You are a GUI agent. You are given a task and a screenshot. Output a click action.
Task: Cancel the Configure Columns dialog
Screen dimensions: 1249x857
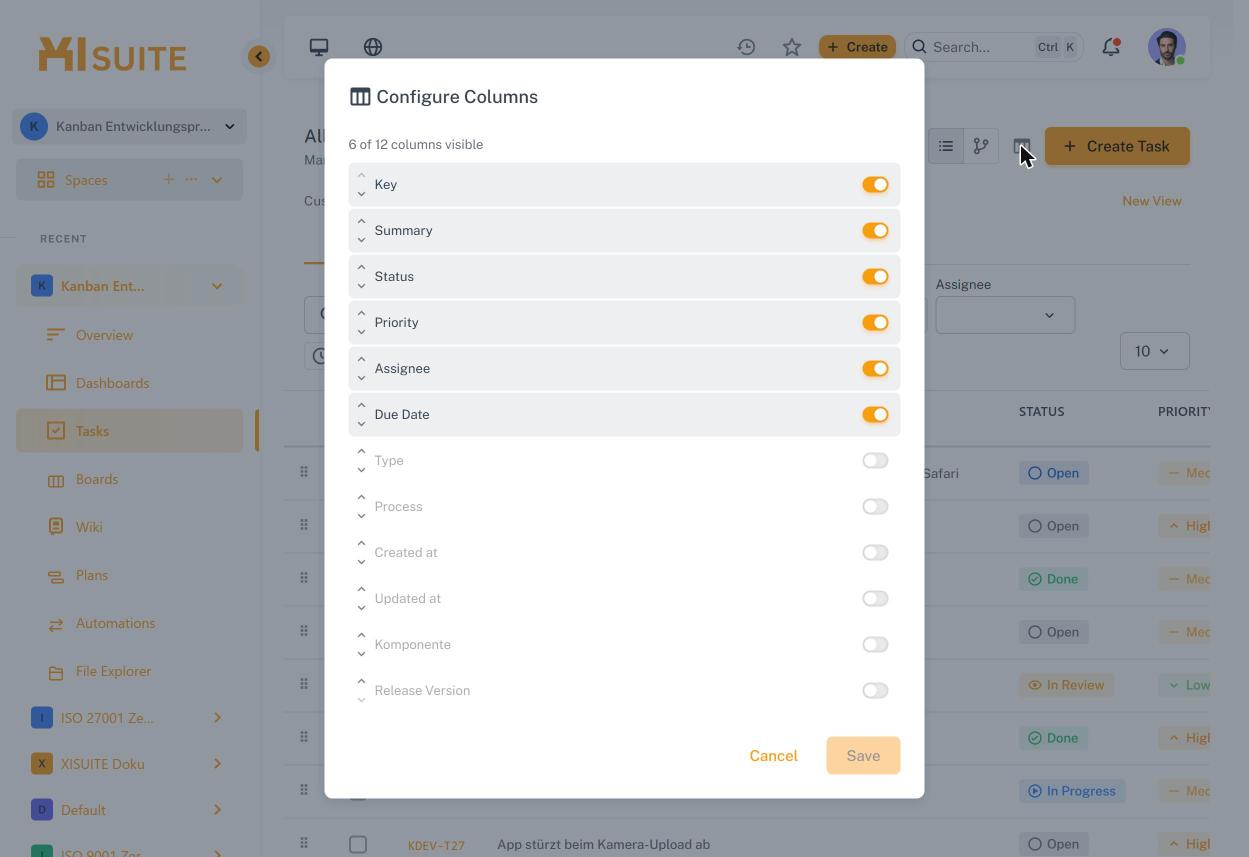tap(773, 756)
